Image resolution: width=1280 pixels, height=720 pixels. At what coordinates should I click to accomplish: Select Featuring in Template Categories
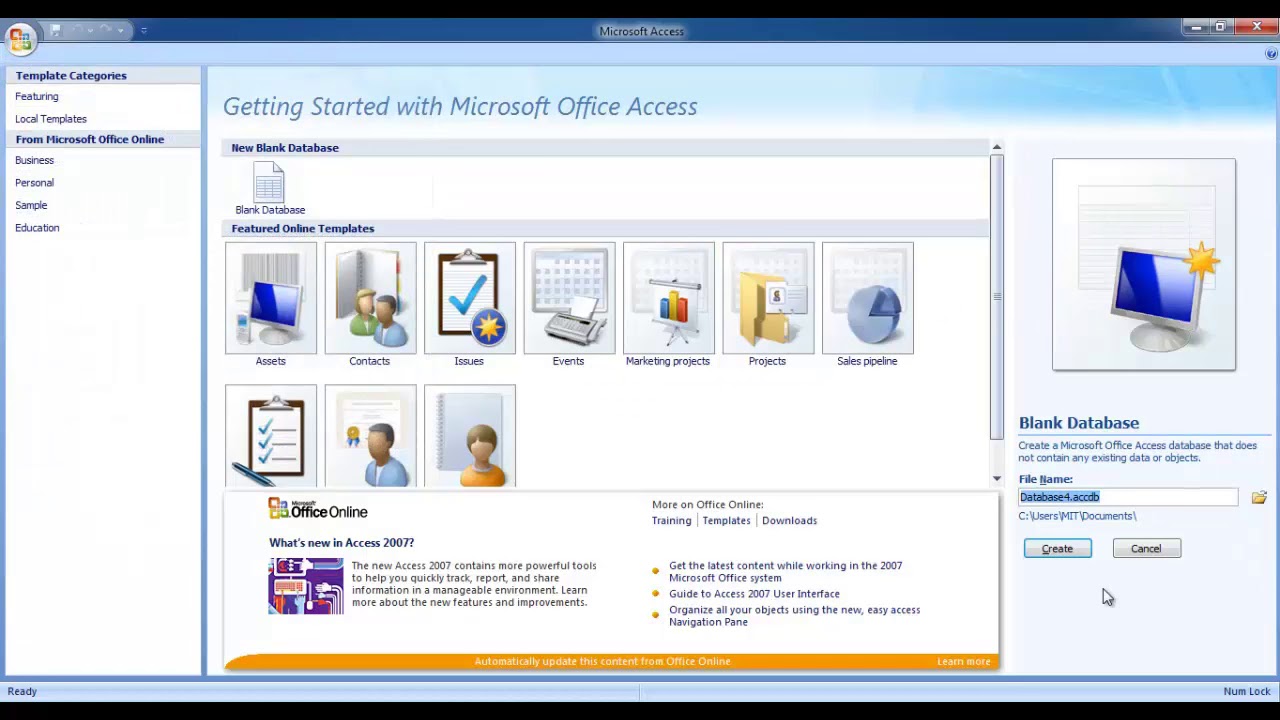[37, 97]
